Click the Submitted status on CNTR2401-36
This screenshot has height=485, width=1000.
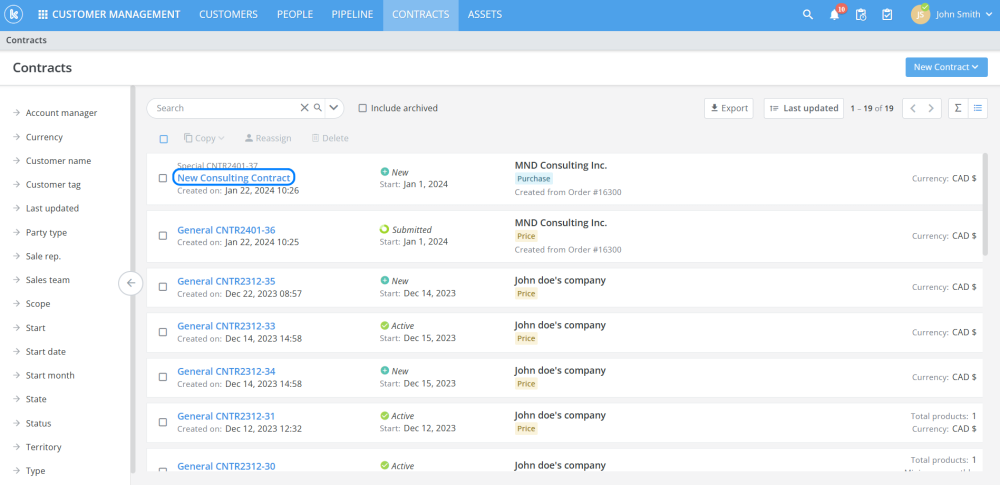[406, 230]
